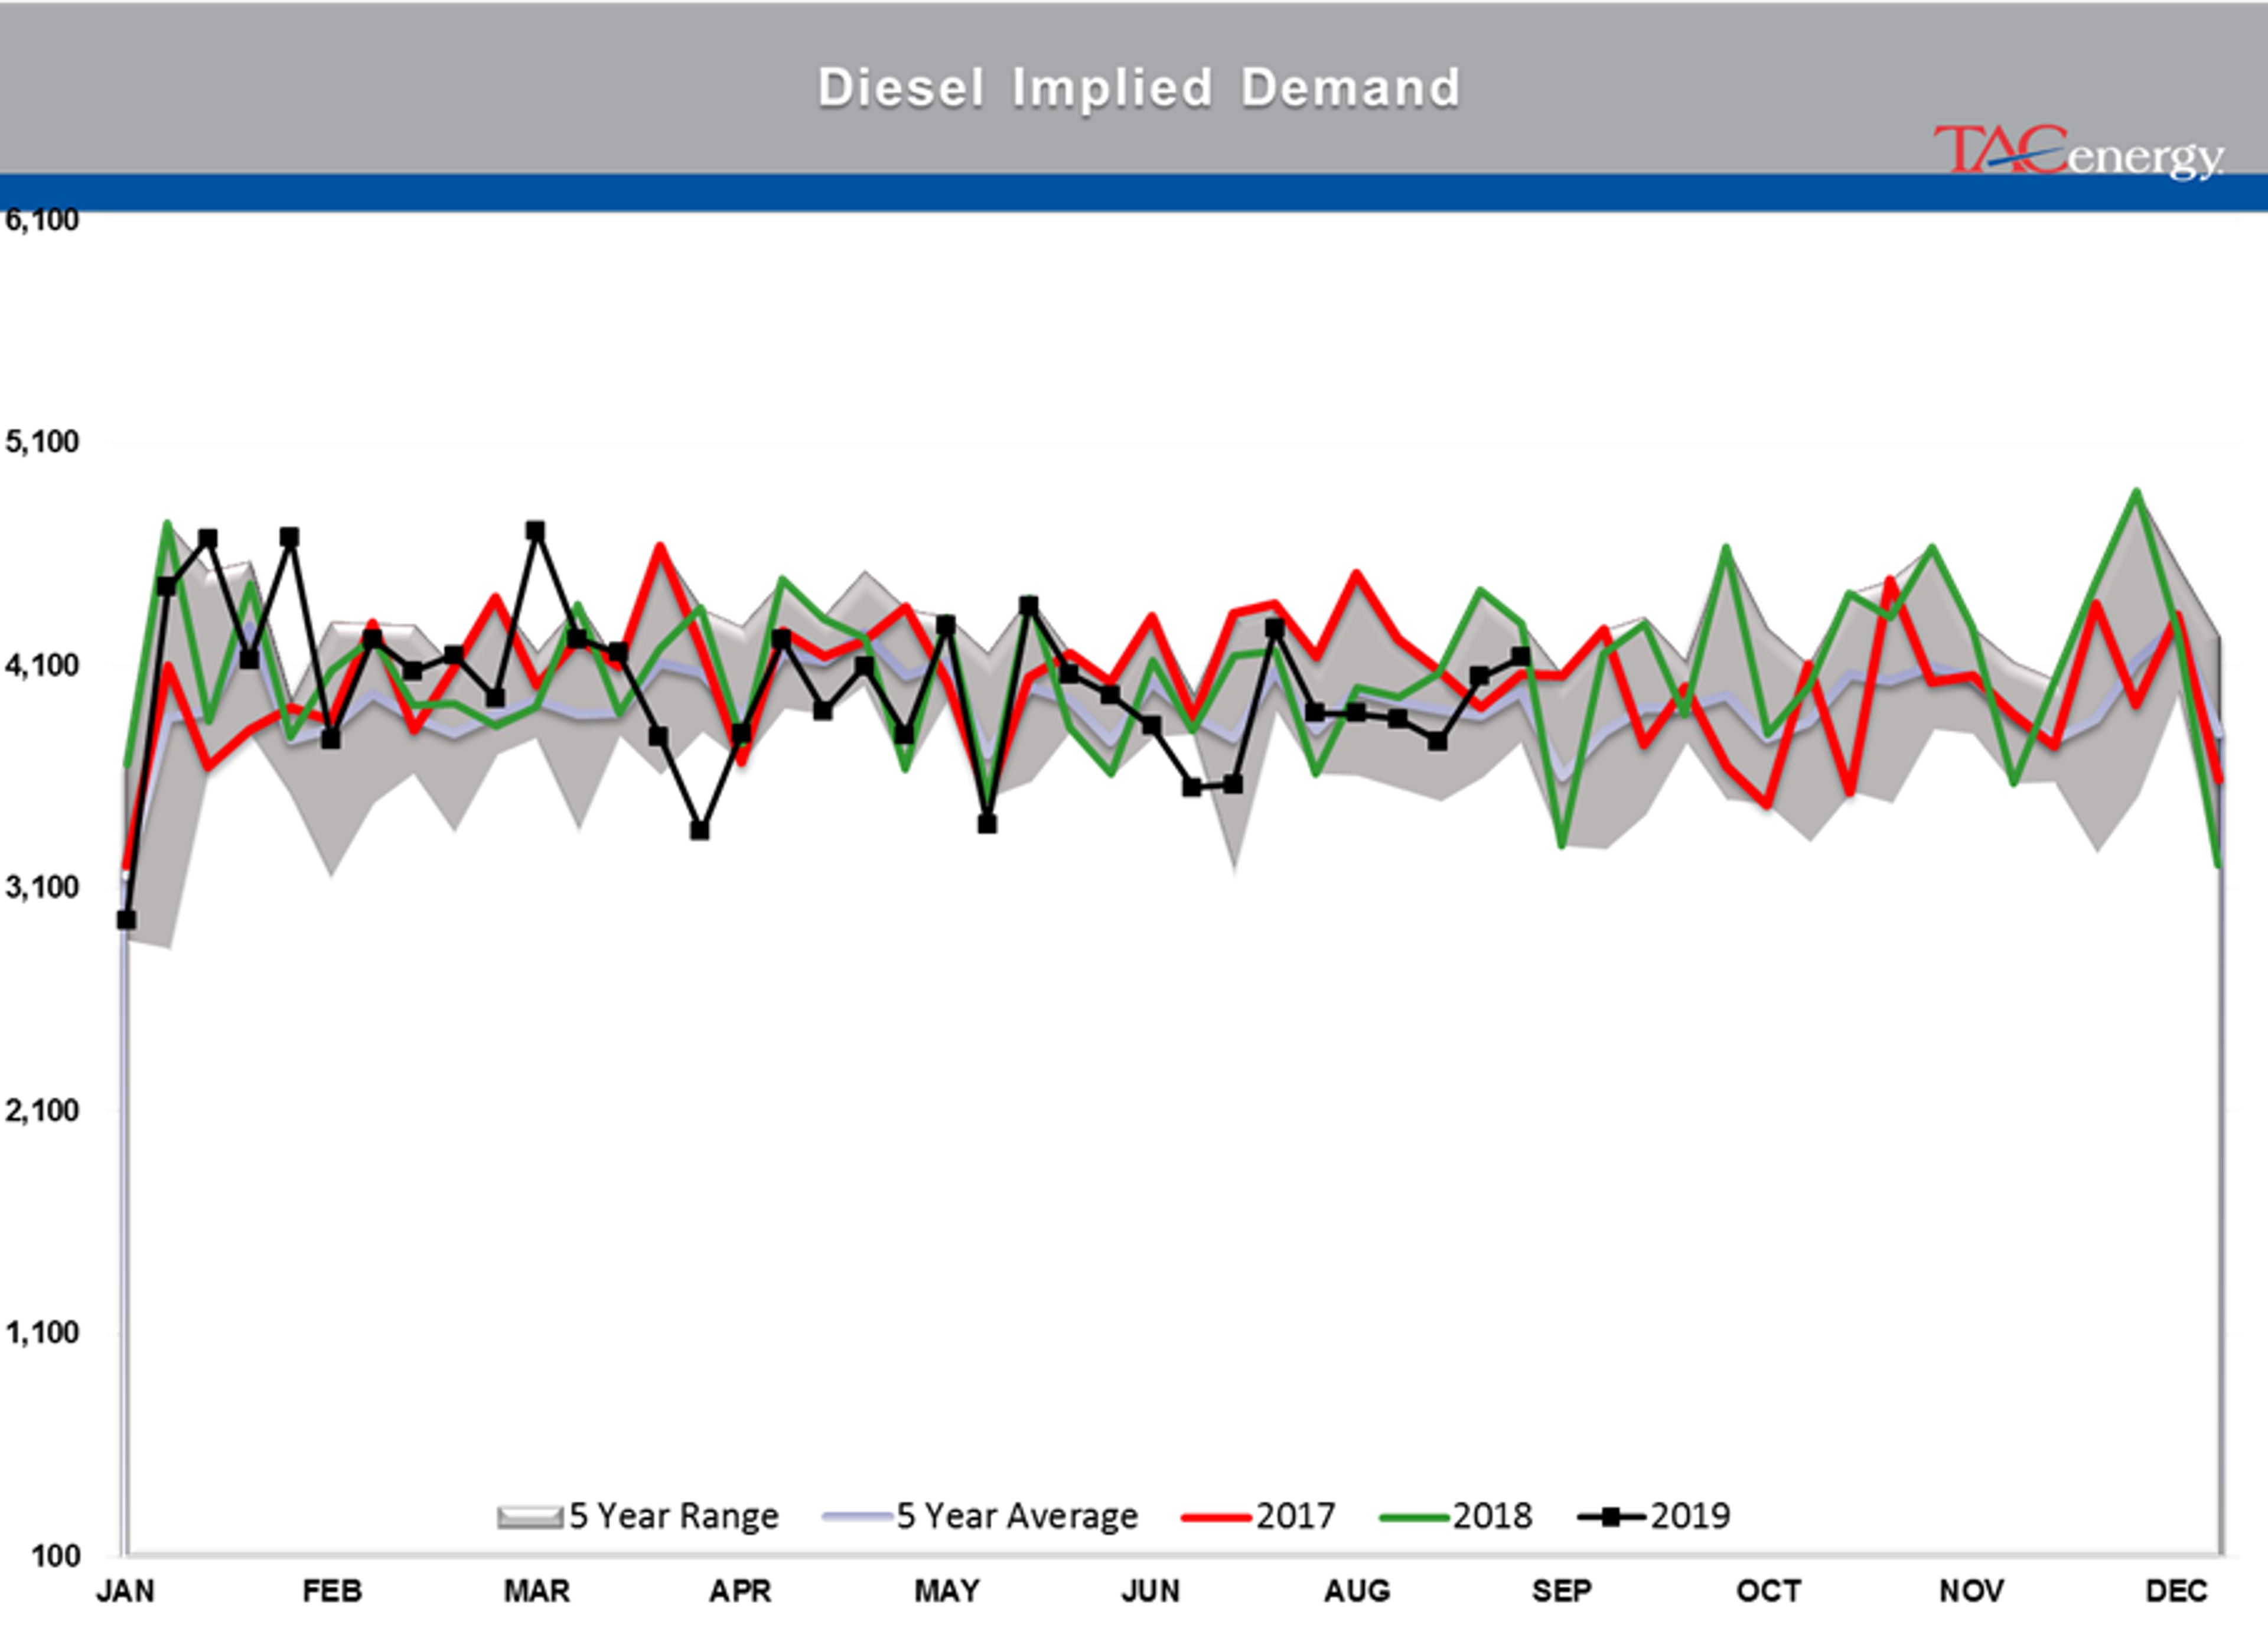Screen dimensions: 2268x1649
Task: Click the OCT x-axis label
Action: pos(1769,1591)
